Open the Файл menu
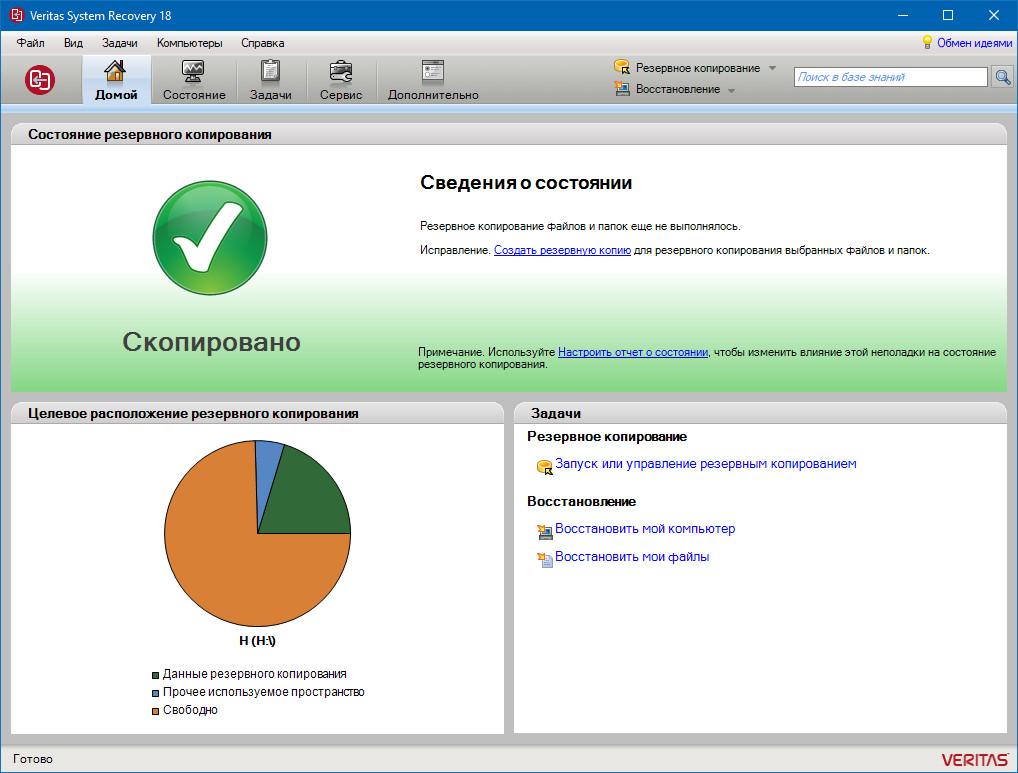The image size is (1018, 773). pyautogui.click(x=30, y=43)
